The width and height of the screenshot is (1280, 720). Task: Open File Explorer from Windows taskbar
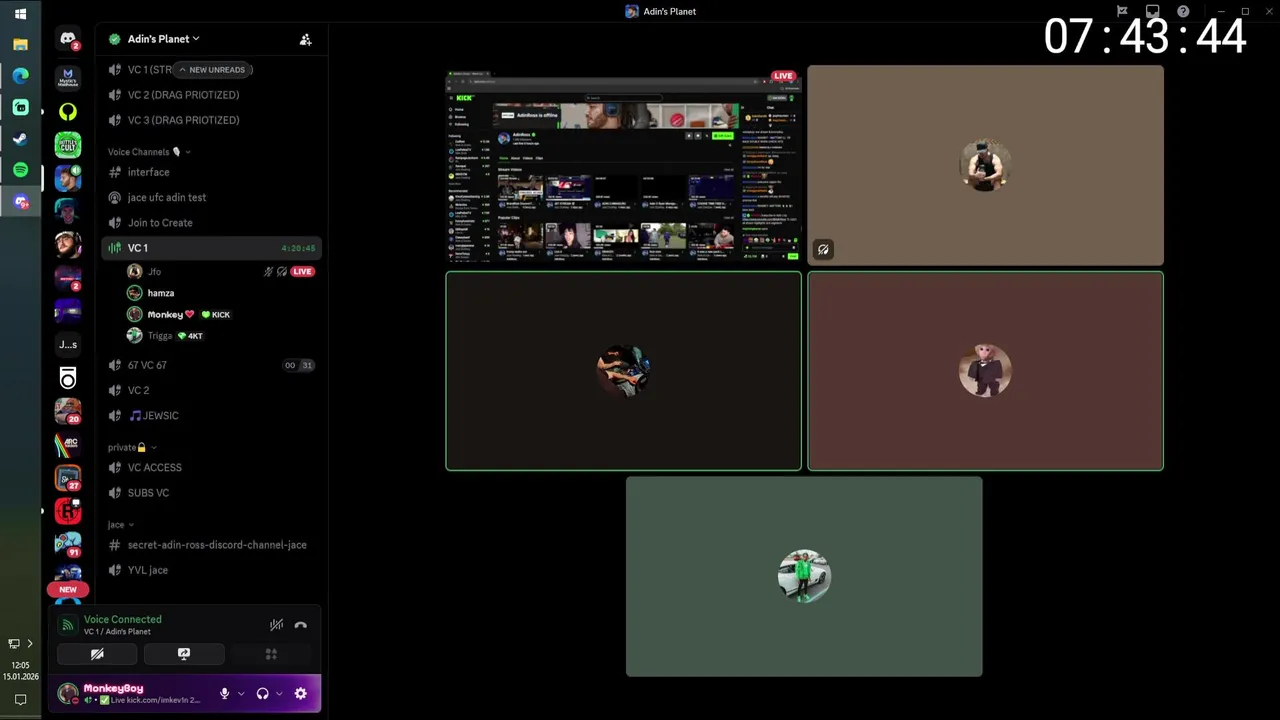(x=20, y=44)
